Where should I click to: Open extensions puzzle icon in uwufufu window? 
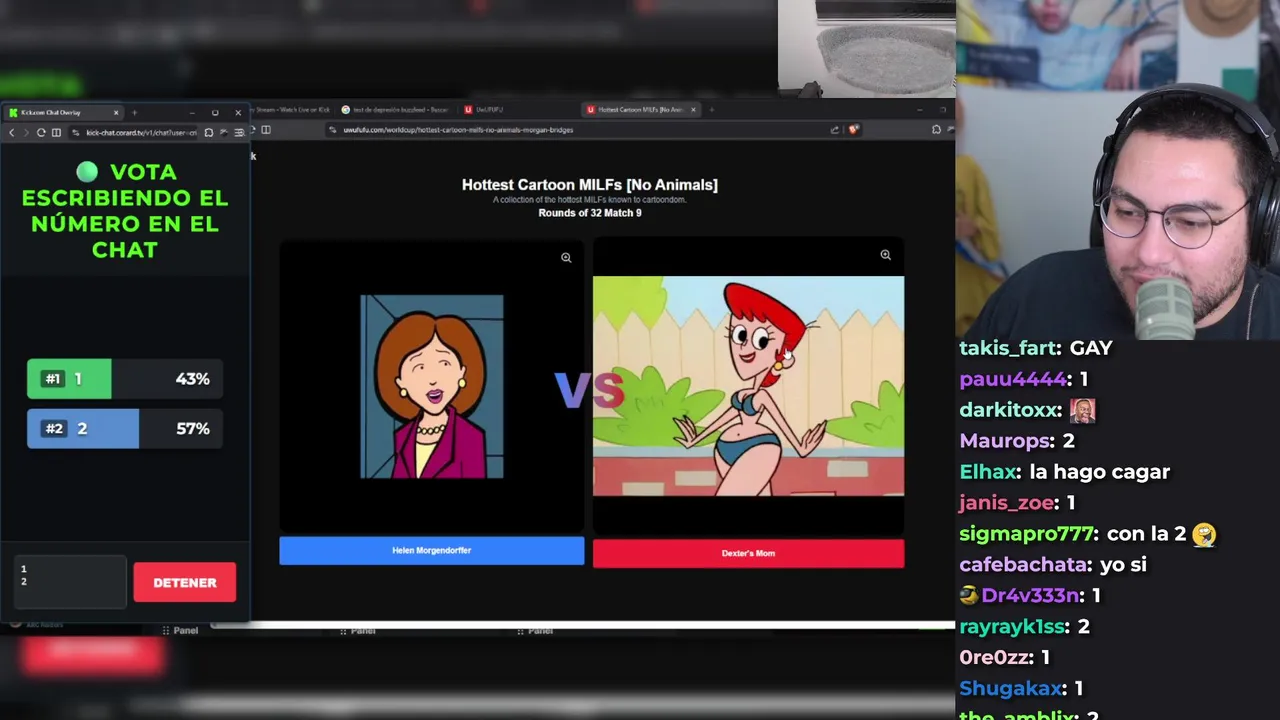click(x=935, y=129)
